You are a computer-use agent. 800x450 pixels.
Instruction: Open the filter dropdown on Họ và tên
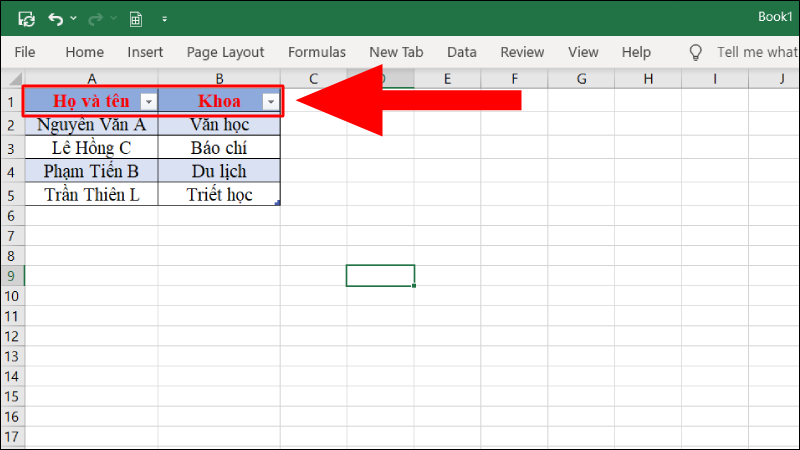(x=148, y=102)
